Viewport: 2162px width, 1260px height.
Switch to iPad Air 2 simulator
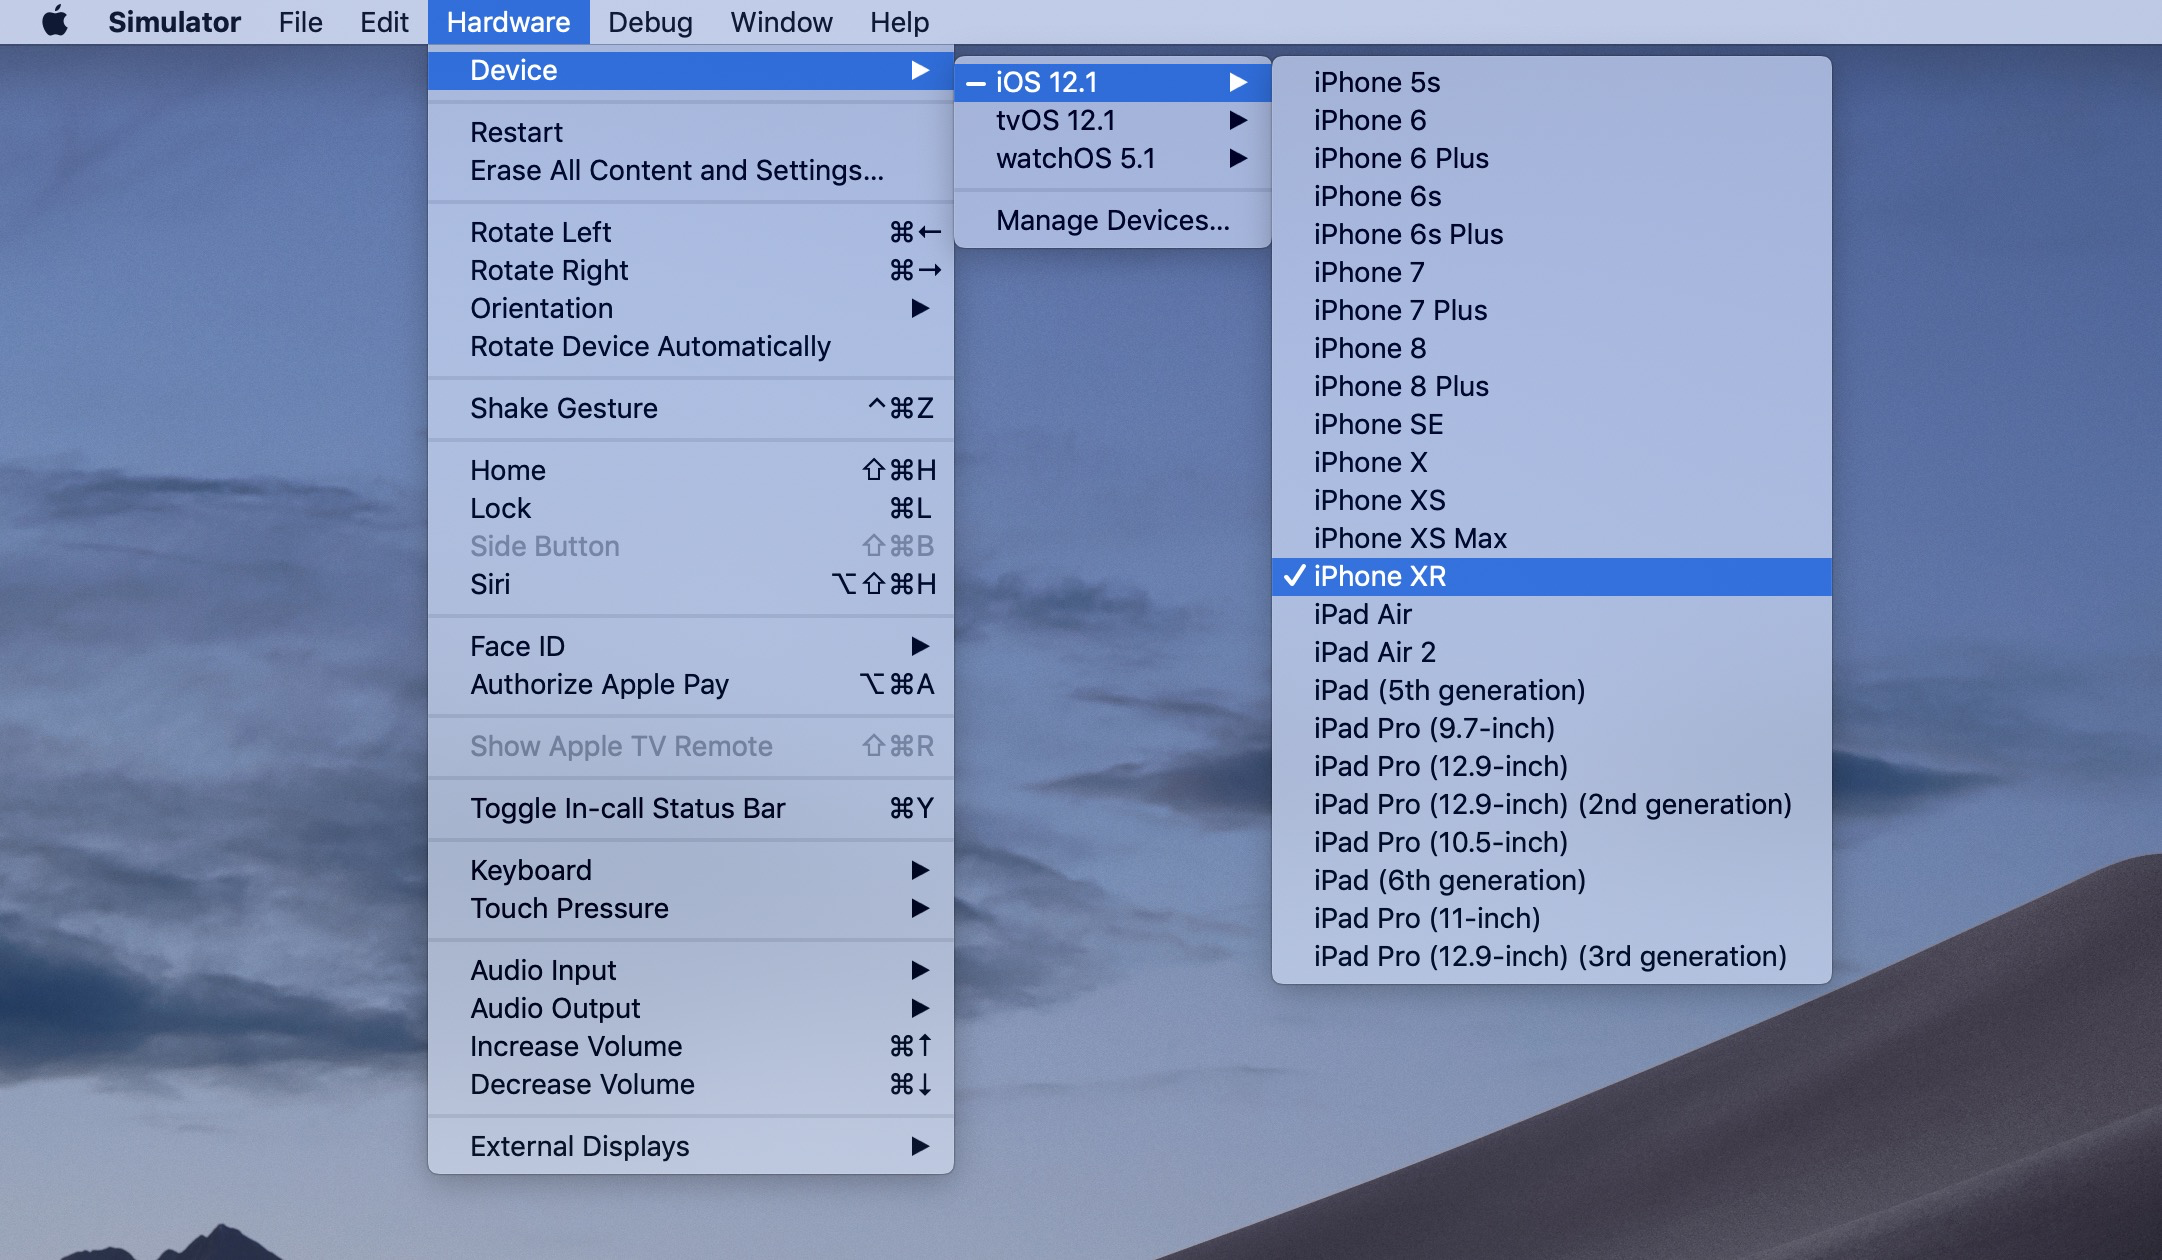pyautogui.click(x=1551, y=652)
